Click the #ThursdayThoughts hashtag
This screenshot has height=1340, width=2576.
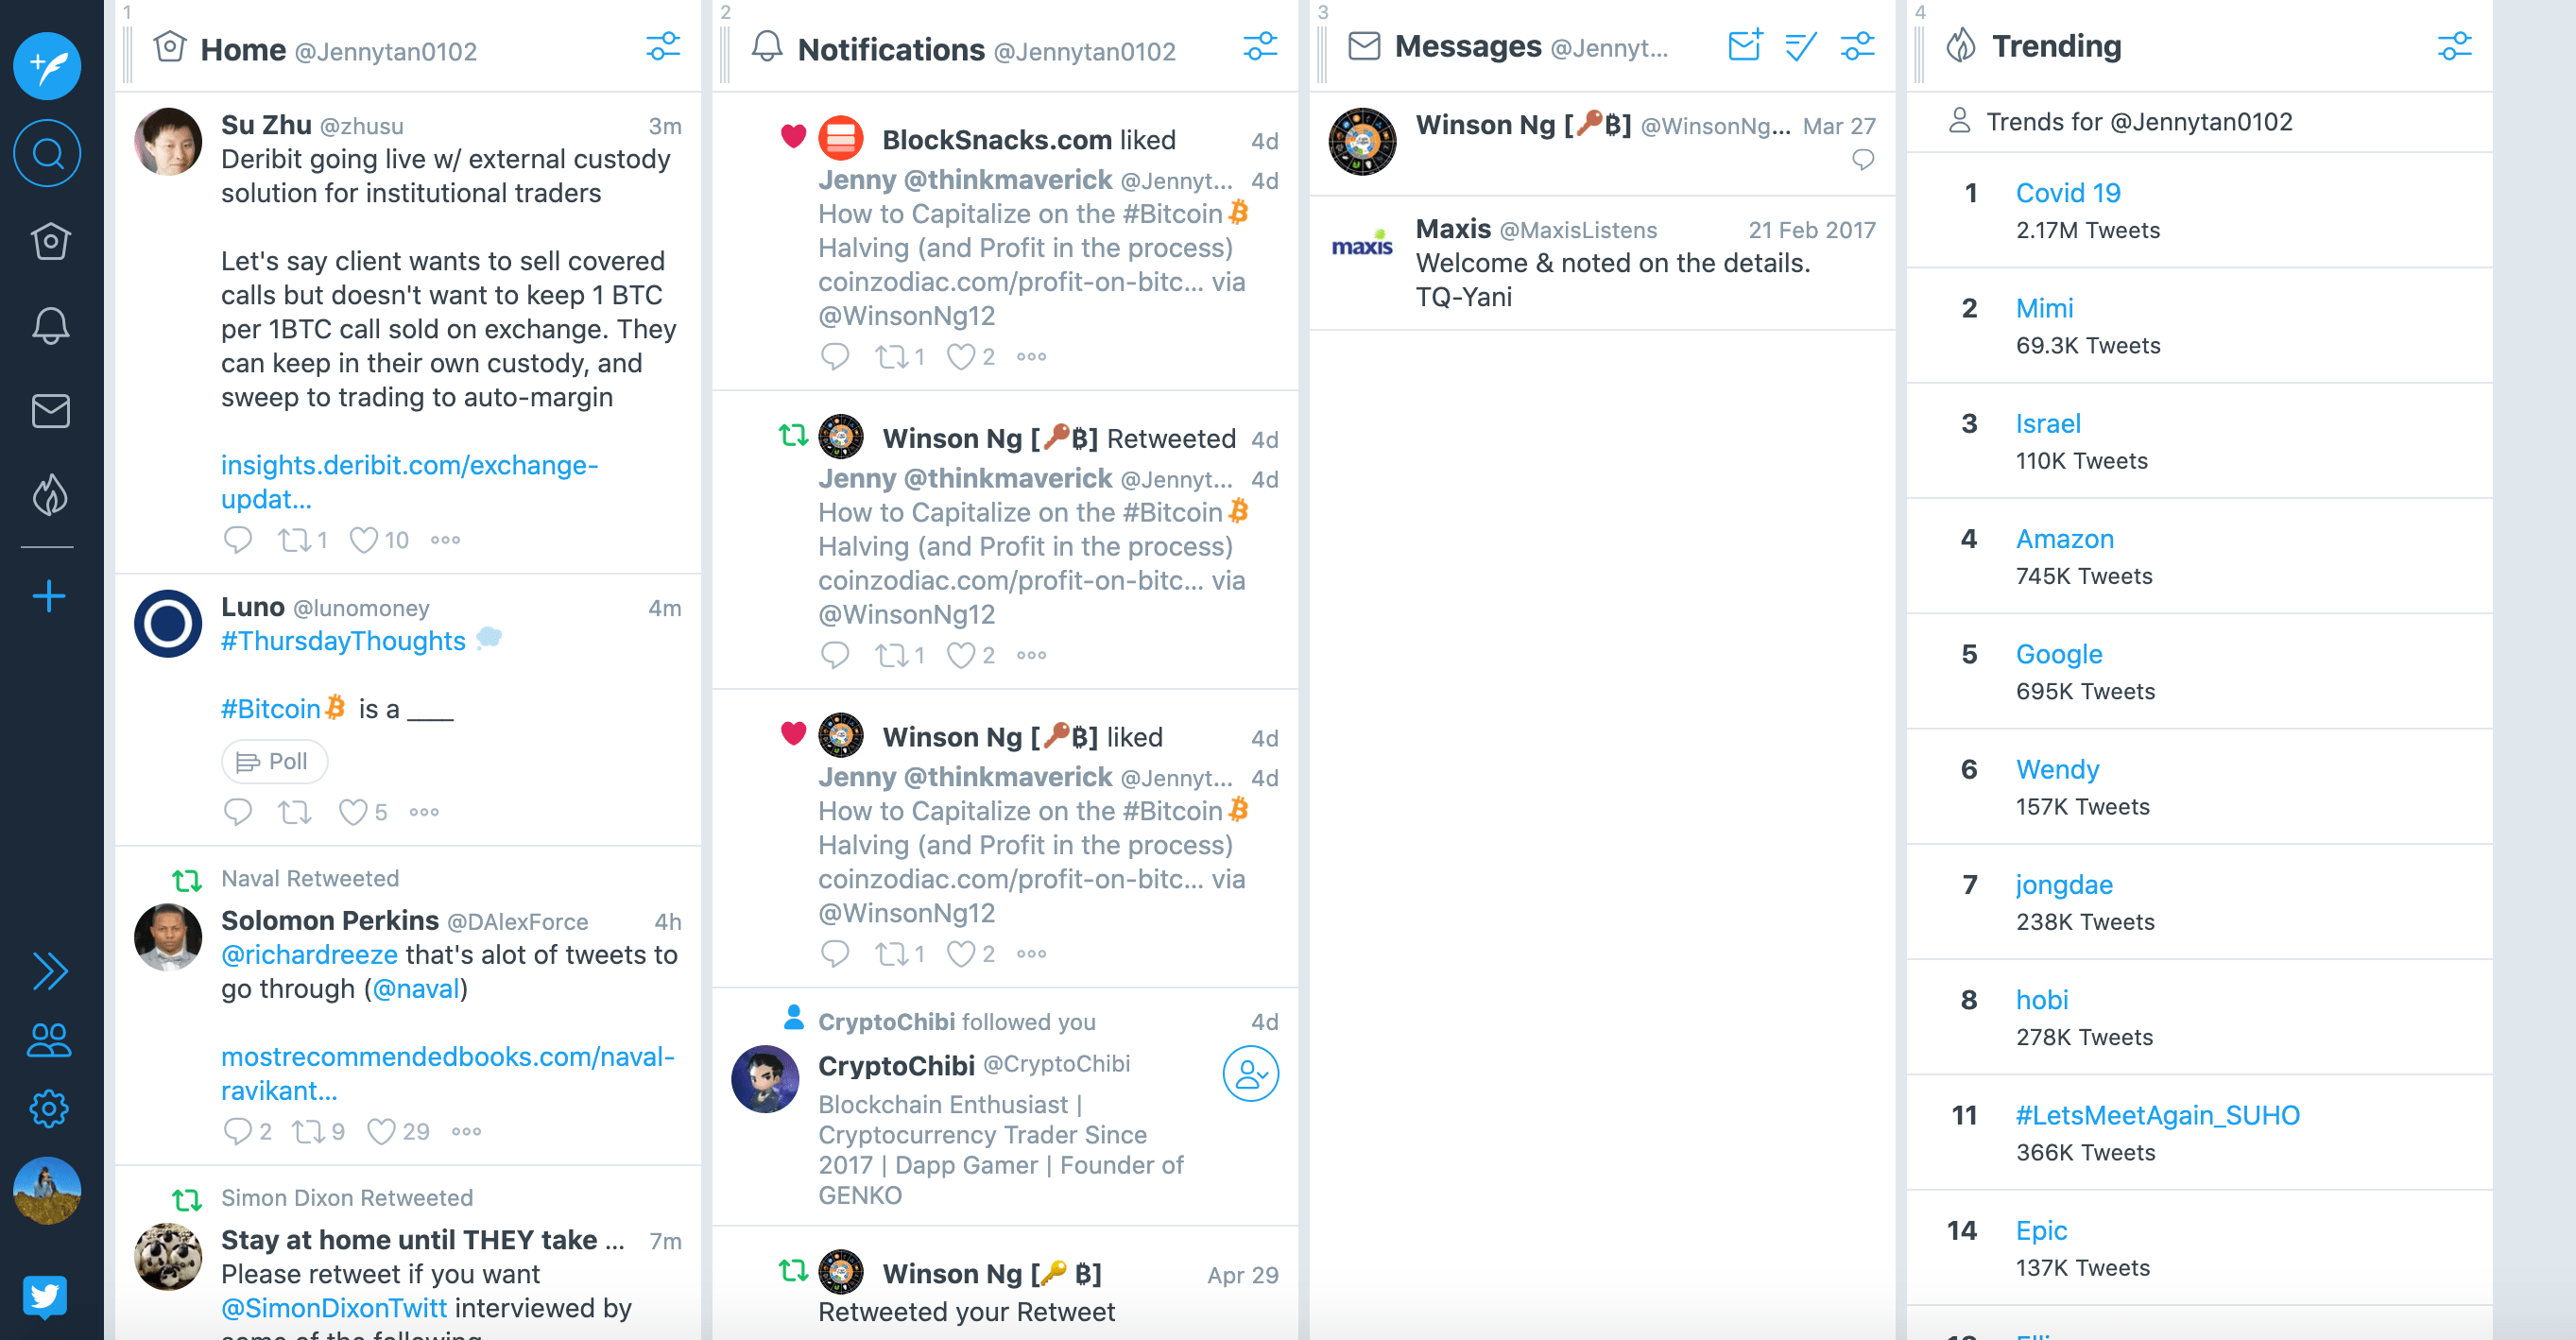point(343,640)
